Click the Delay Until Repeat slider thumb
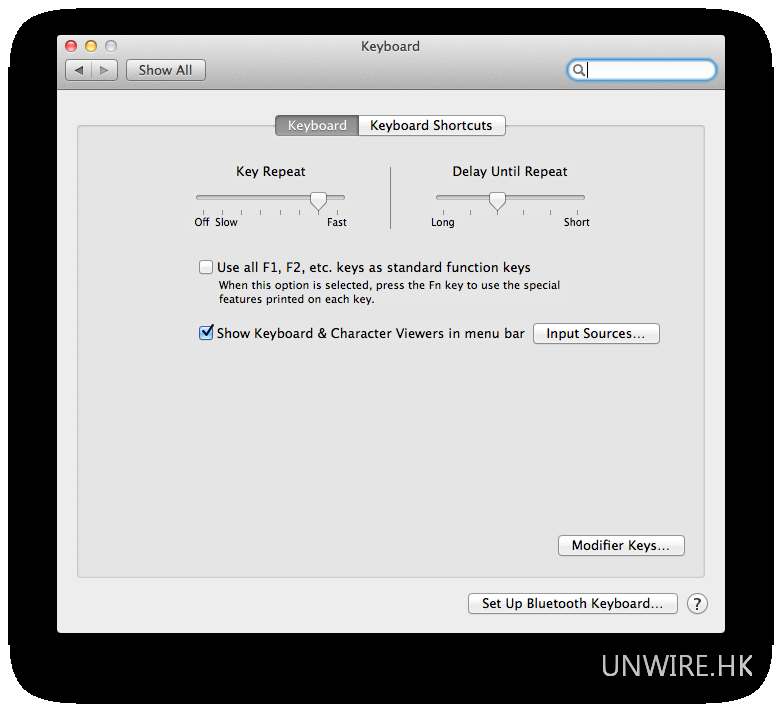 pos(497,200)
